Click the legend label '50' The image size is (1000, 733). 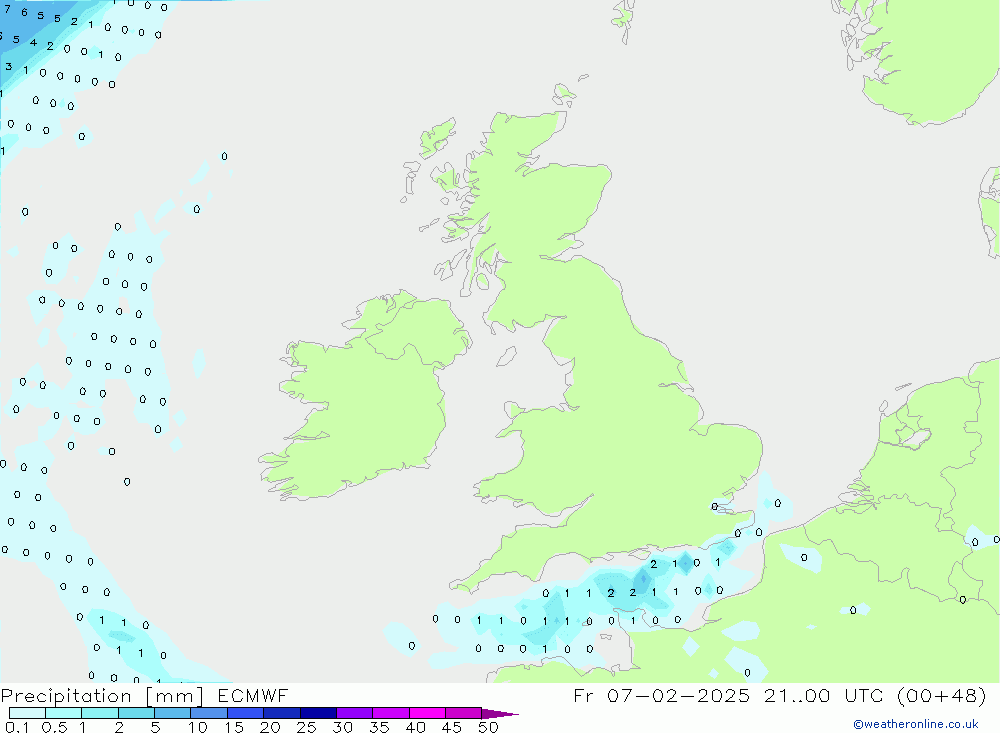[x=488, y=727]
